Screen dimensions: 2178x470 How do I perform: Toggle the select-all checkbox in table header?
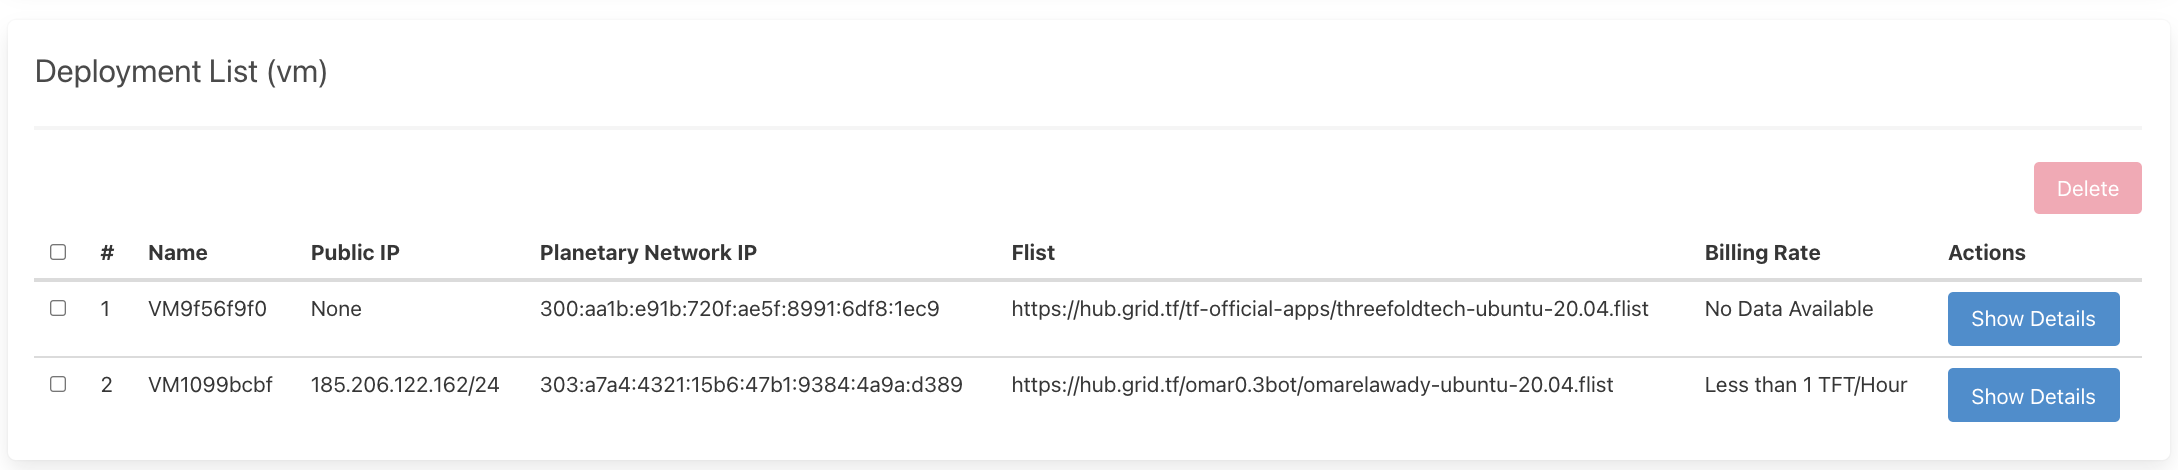point(58,252)
